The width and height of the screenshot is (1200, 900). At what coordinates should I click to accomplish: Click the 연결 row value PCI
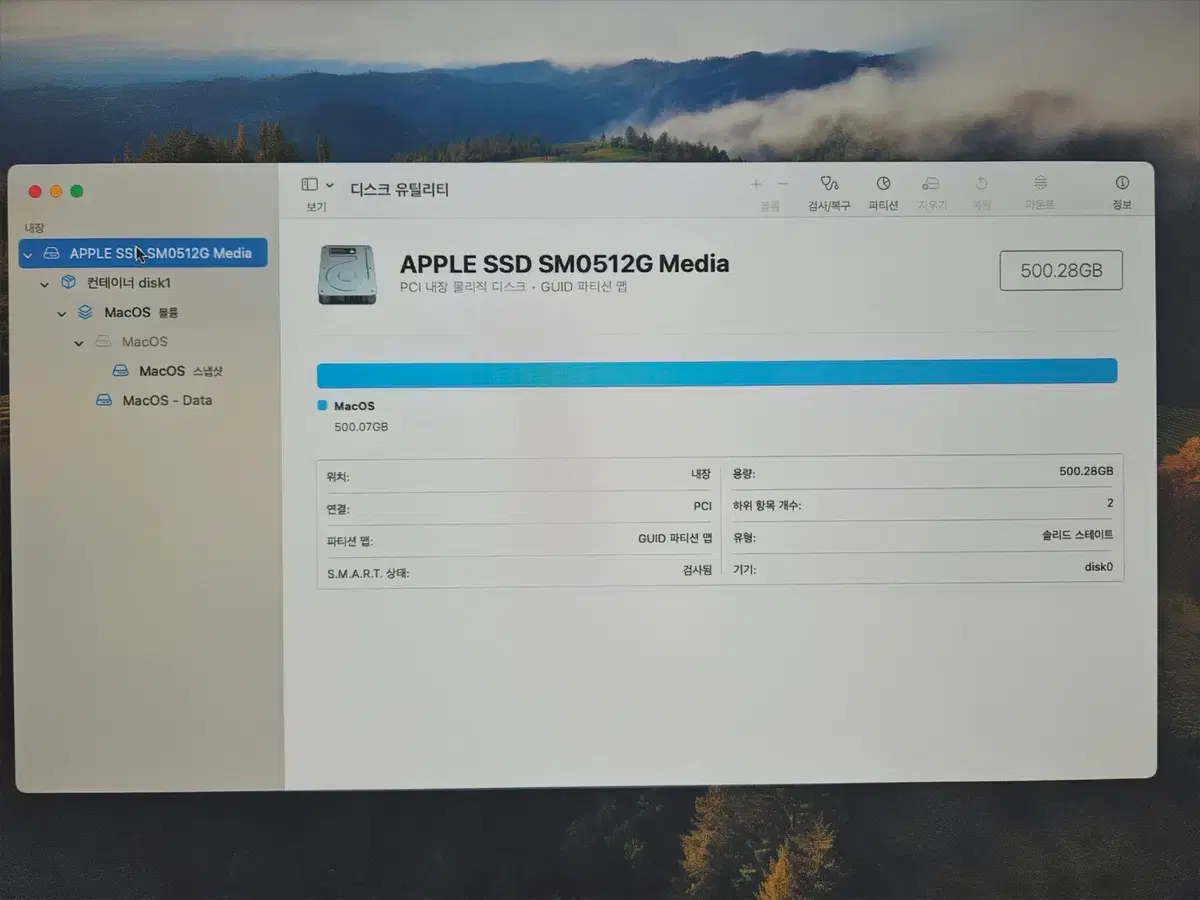702,507
